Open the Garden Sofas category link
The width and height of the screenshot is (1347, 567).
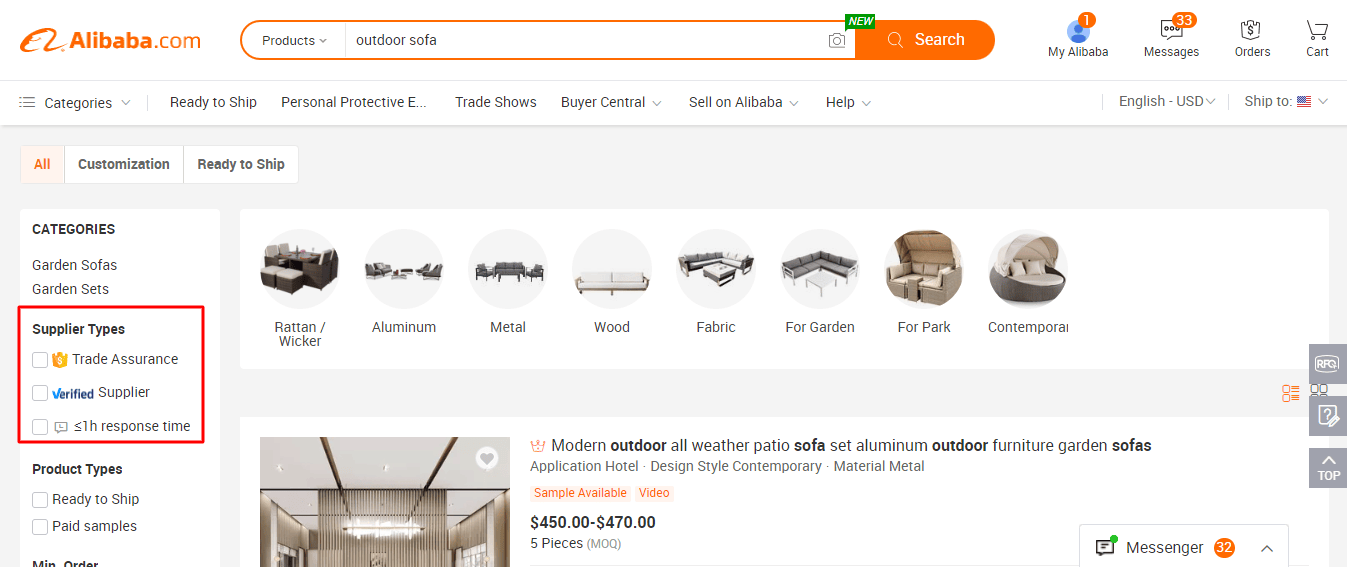[75, 265]
